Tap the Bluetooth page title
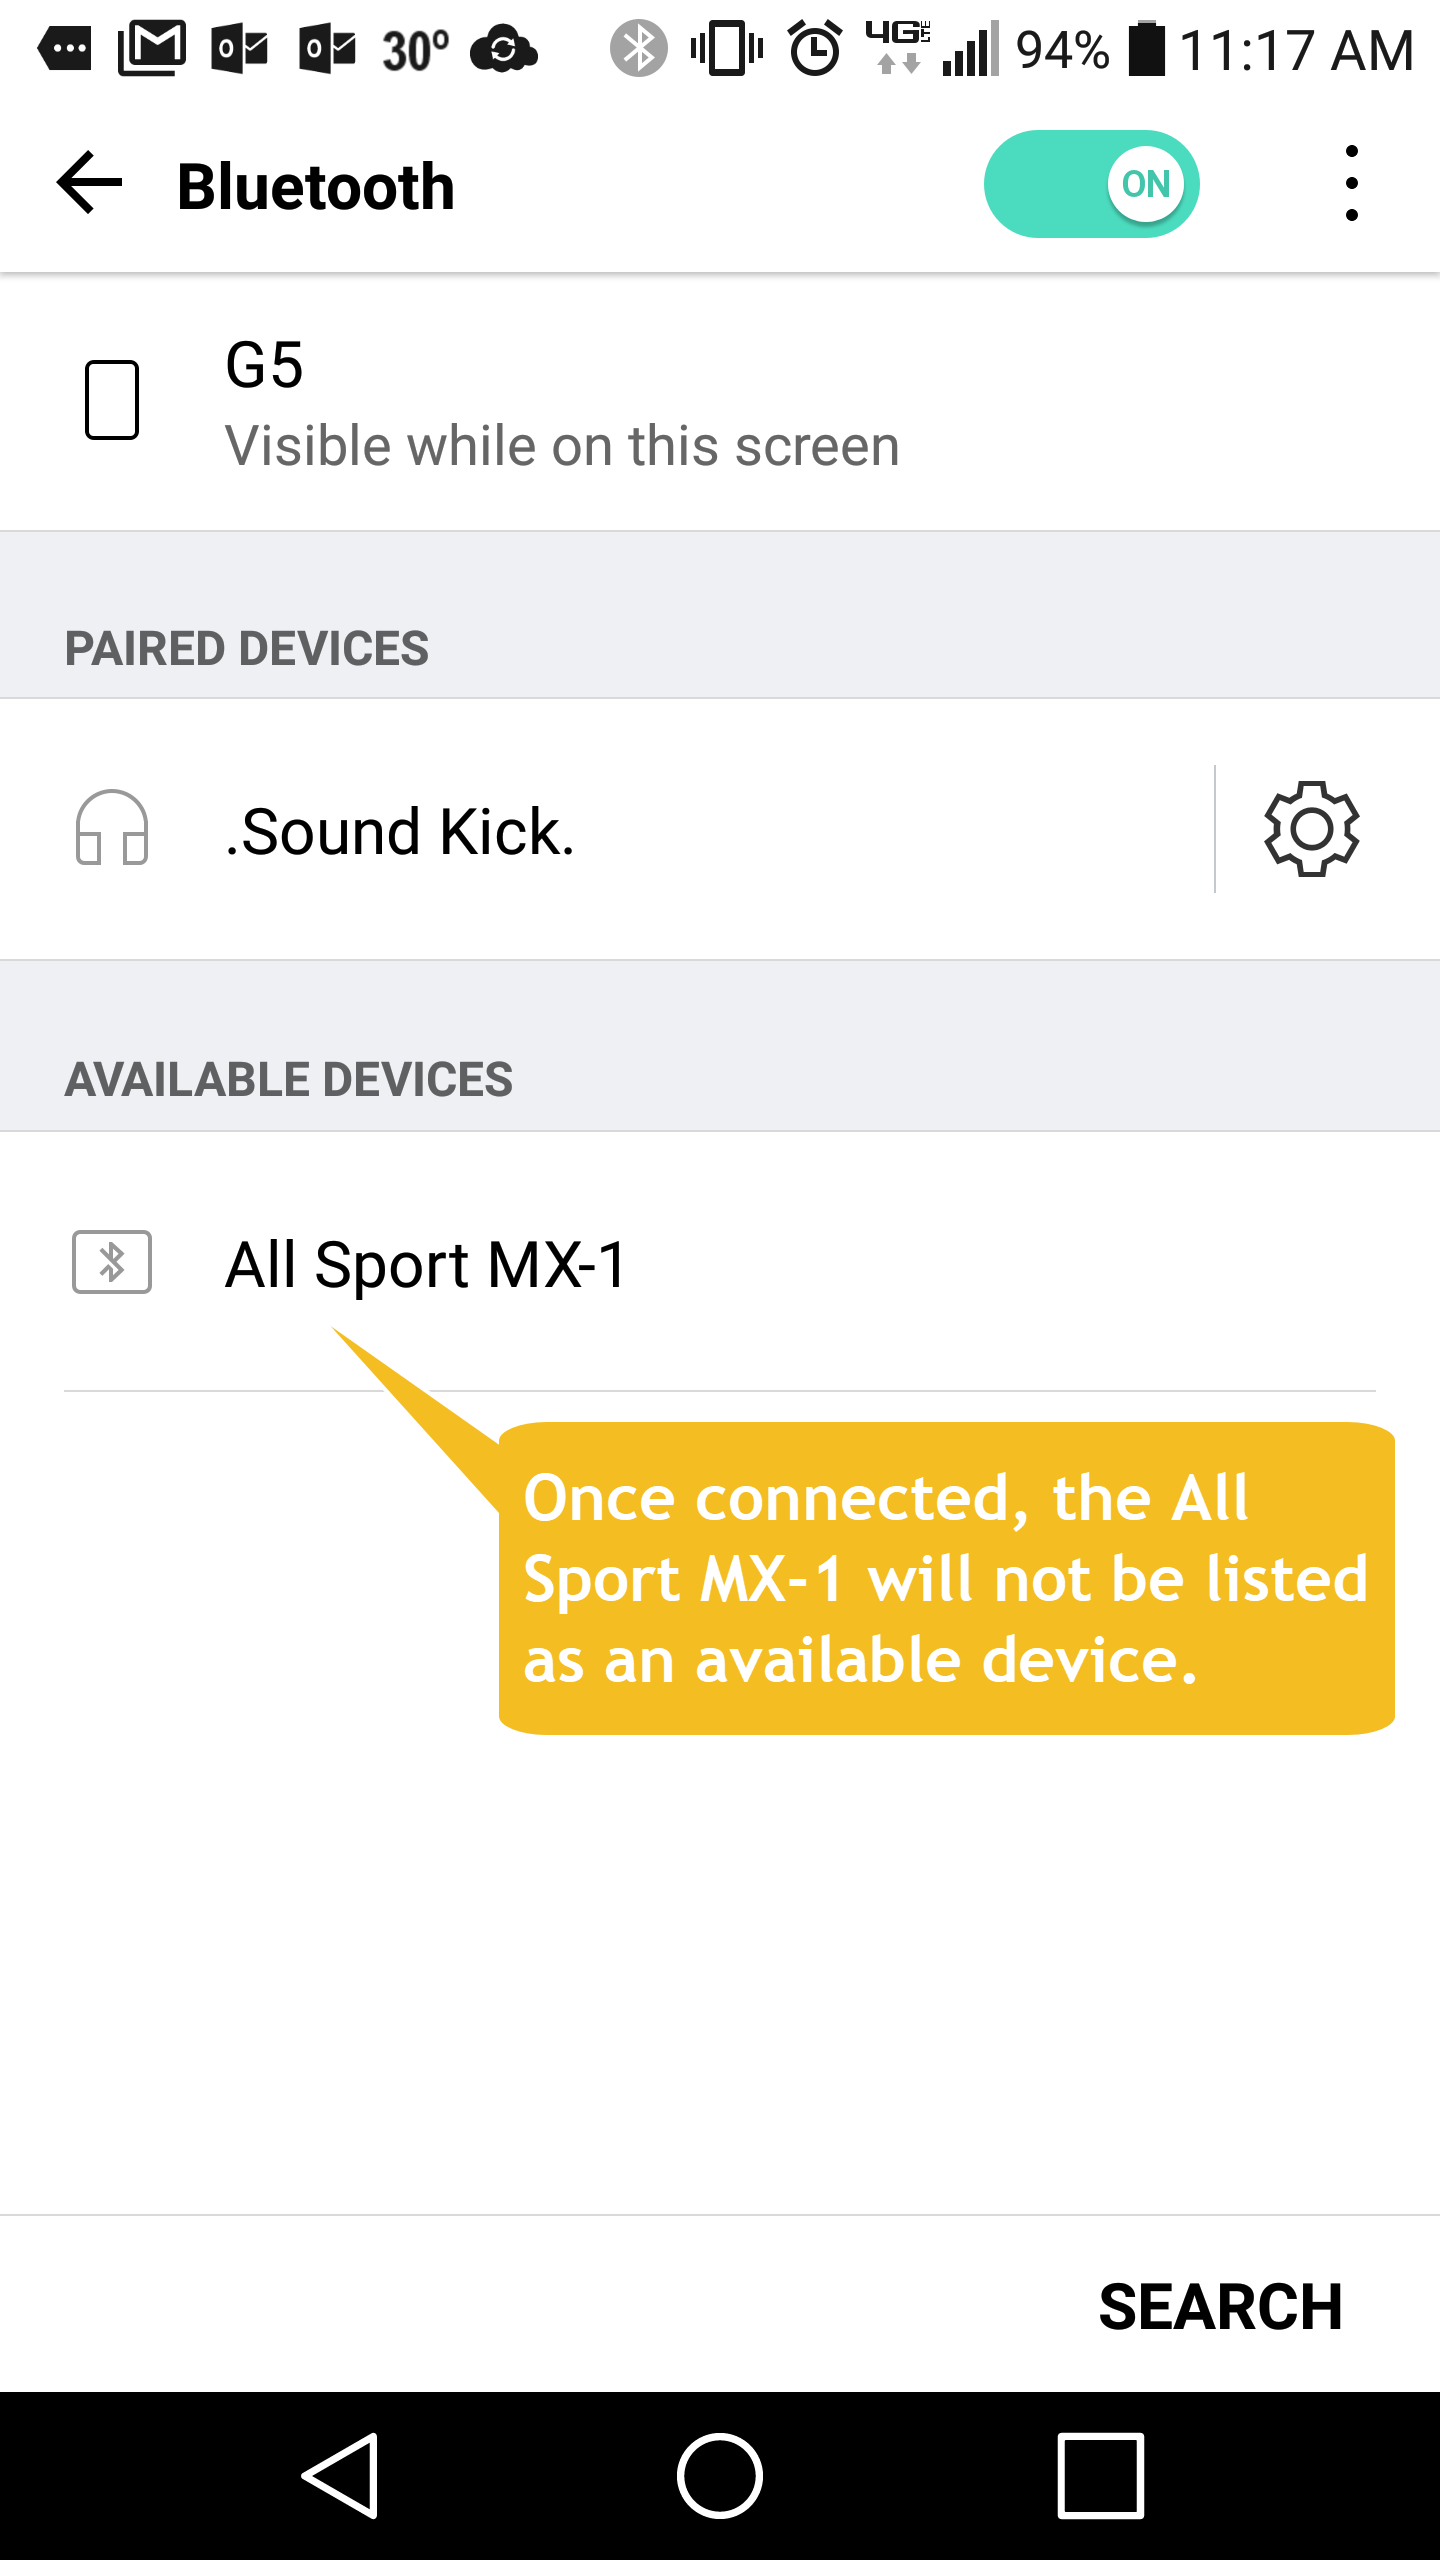This screenshot has width=1440, height=2560. 316,186
